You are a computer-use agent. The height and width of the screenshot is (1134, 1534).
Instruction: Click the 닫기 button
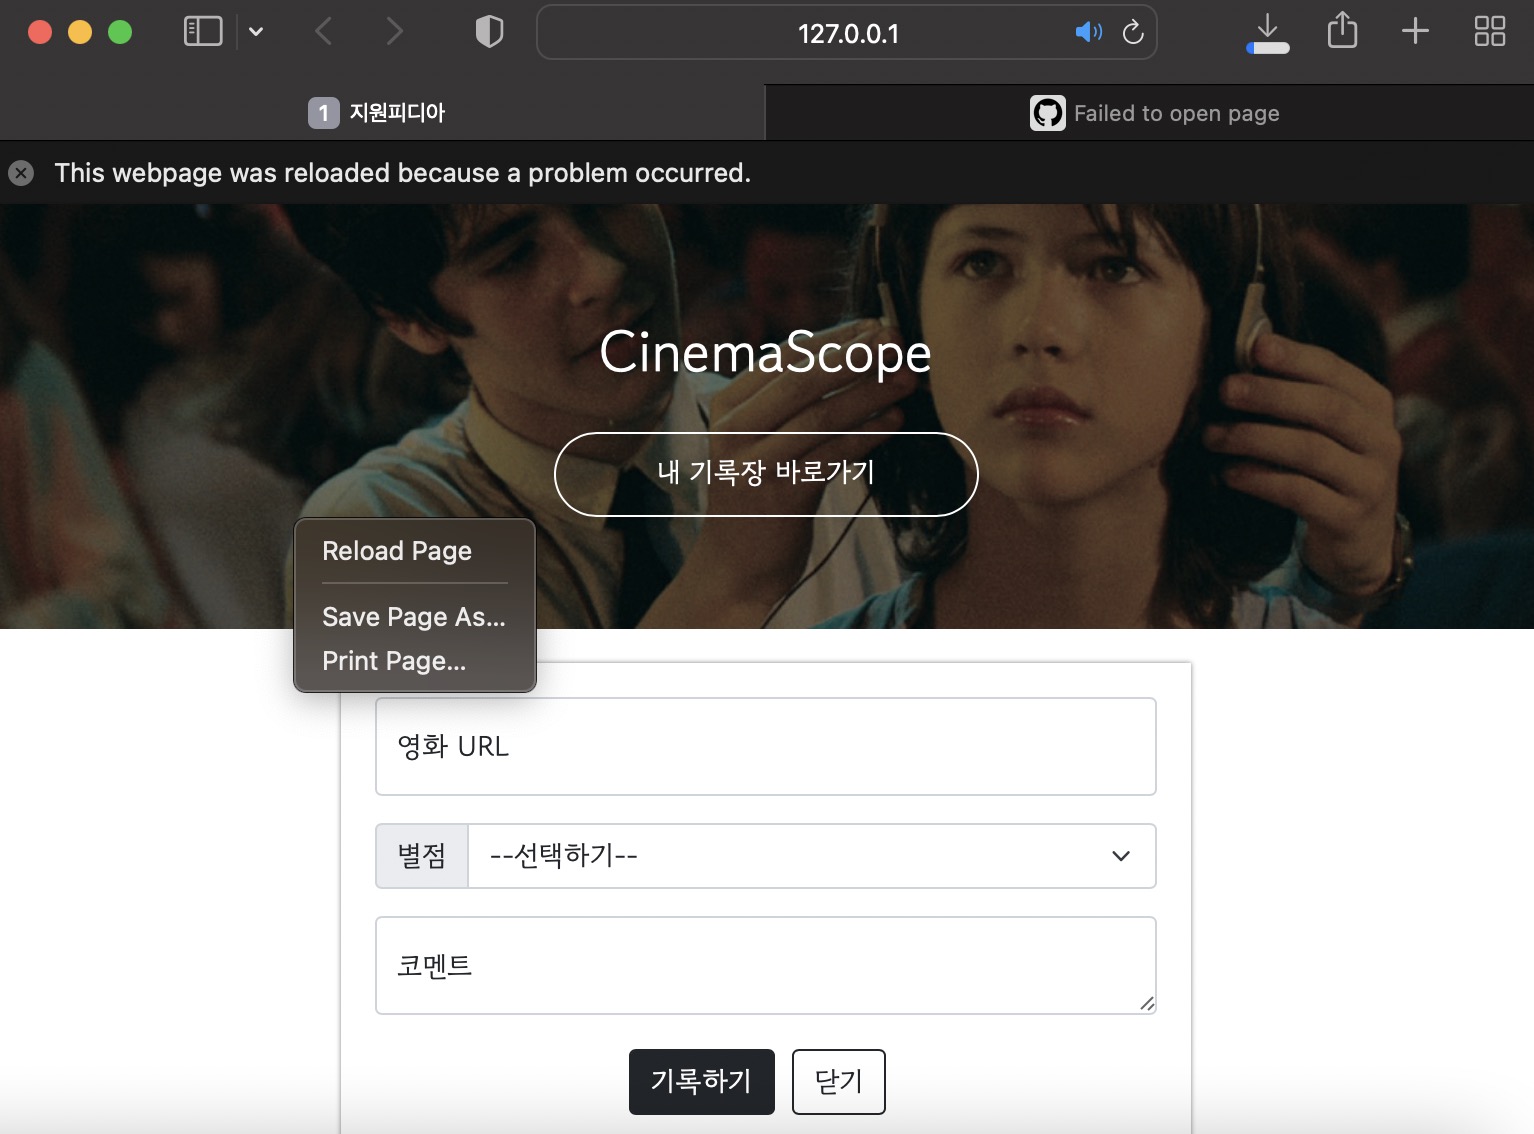coord(839,1081)
